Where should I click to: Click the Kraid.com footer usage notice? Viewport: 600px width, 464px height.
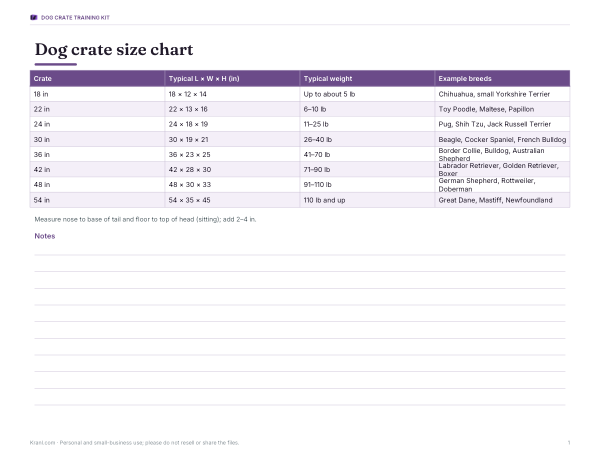[134, 443]
